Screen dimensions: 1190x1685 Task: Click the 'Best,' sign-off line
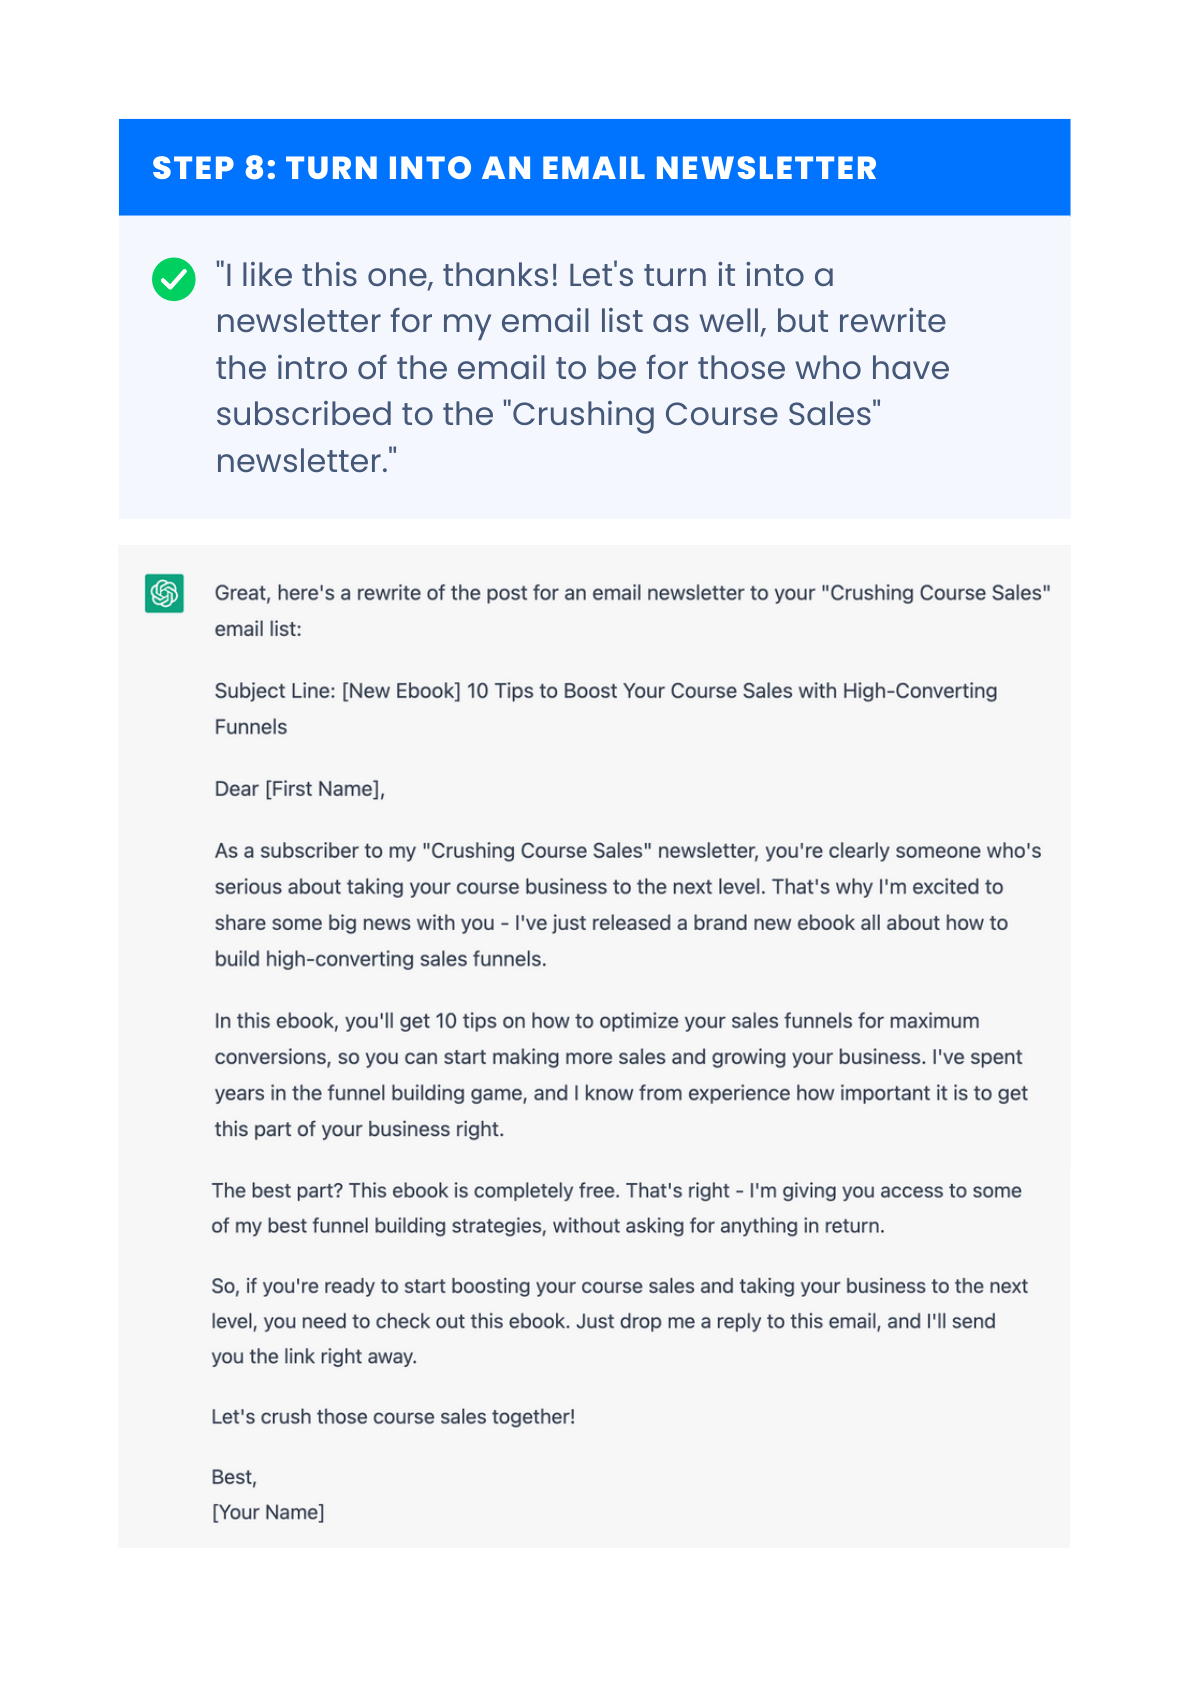tap(234, 1477)
